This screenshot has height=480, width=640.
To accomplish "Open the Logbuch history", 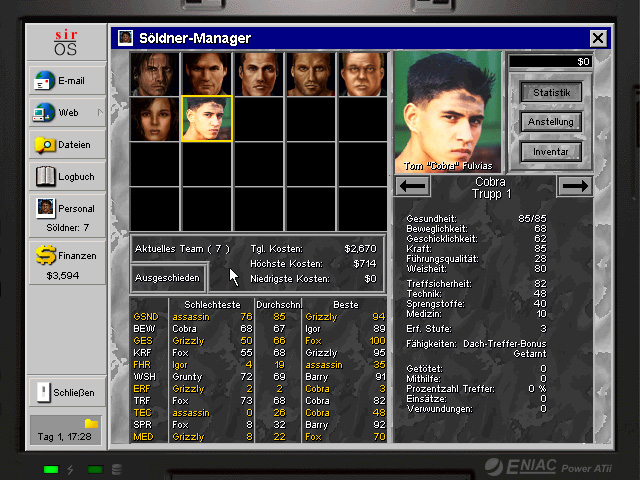I will [67, 177].
